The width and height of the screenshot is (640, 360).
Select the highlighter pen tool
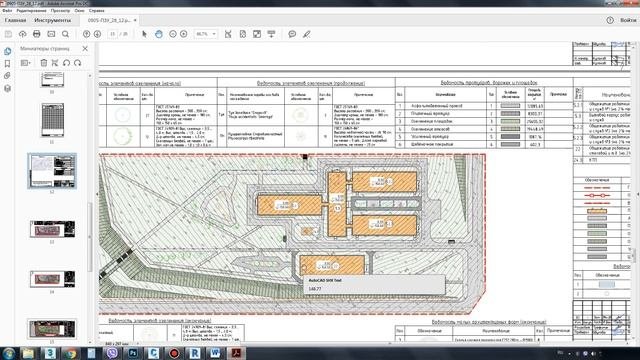pyautogui.click(x=307, y=34)
